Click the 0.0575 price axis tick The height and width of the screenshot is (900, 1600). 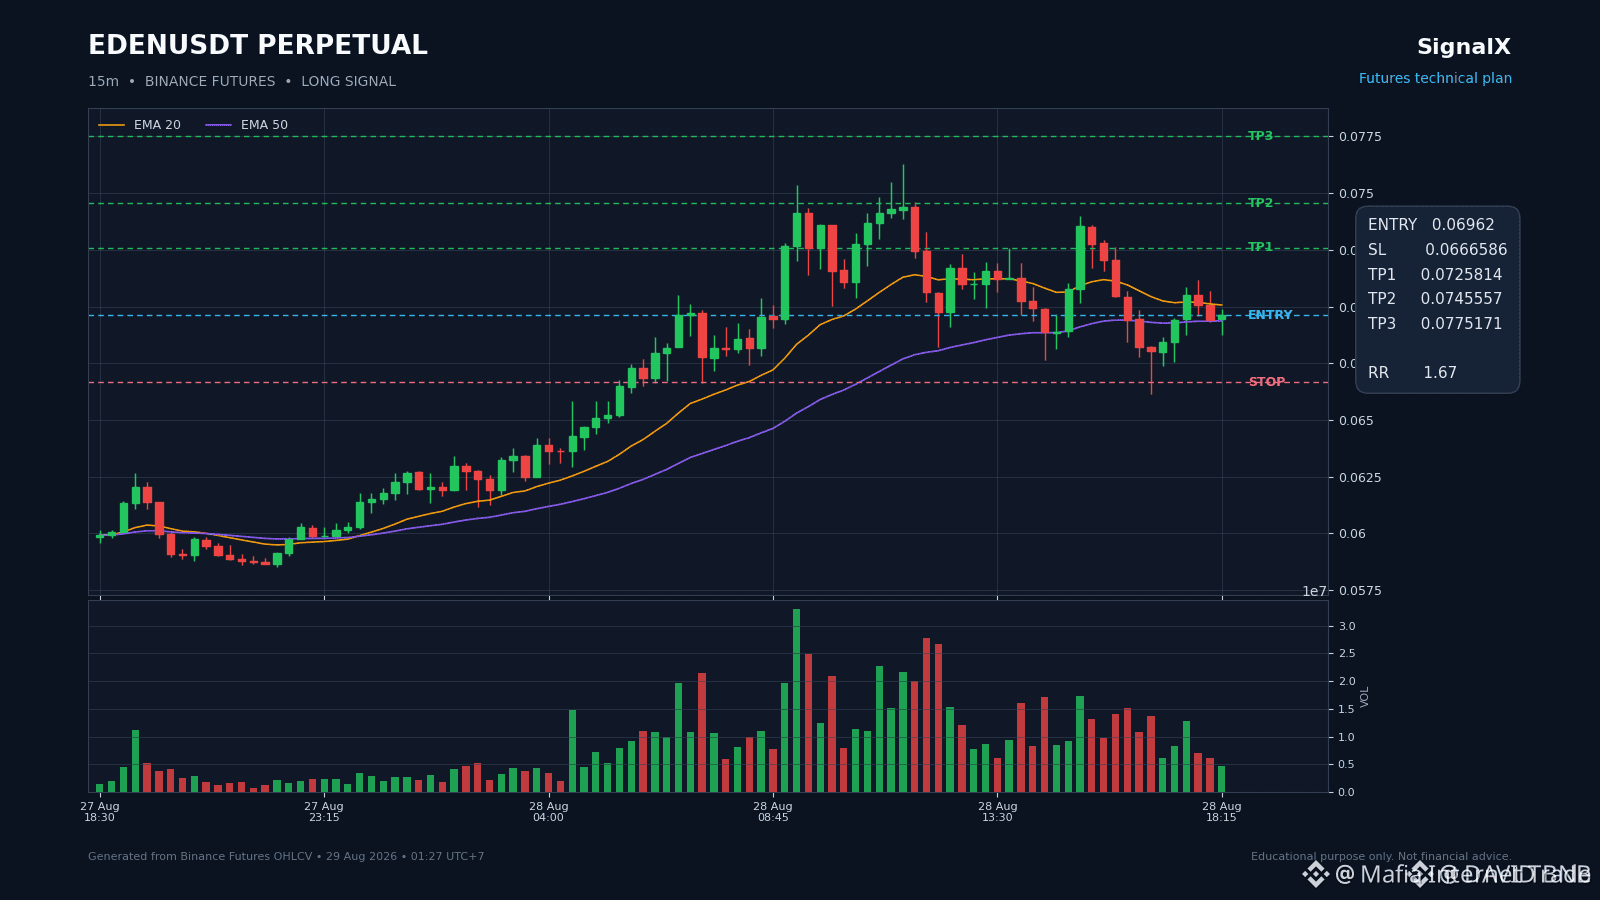click(1360, 591)
